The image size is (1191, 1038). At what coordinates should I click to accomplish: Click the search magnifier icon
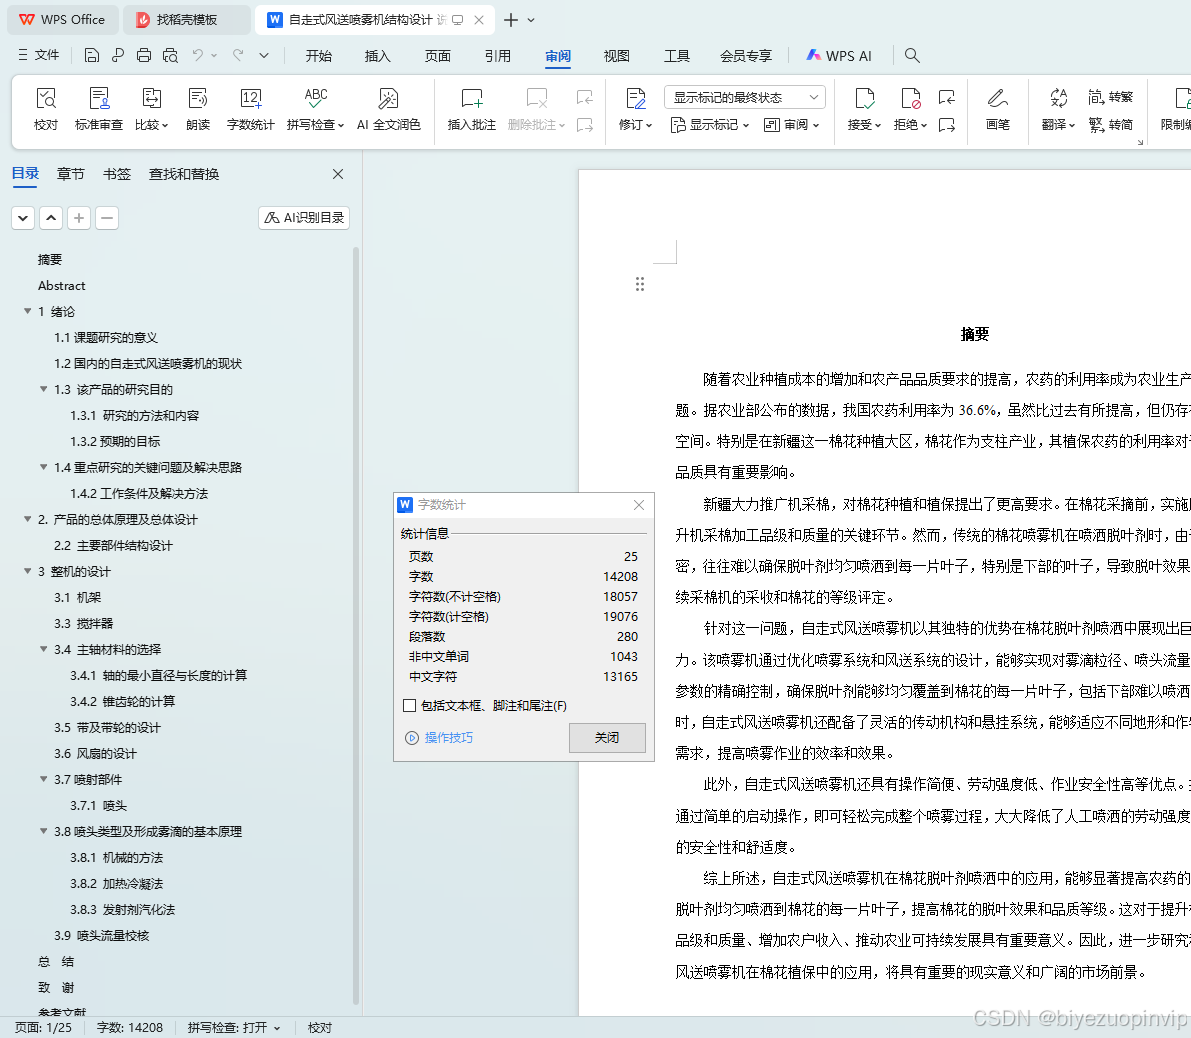click(912, 55)
